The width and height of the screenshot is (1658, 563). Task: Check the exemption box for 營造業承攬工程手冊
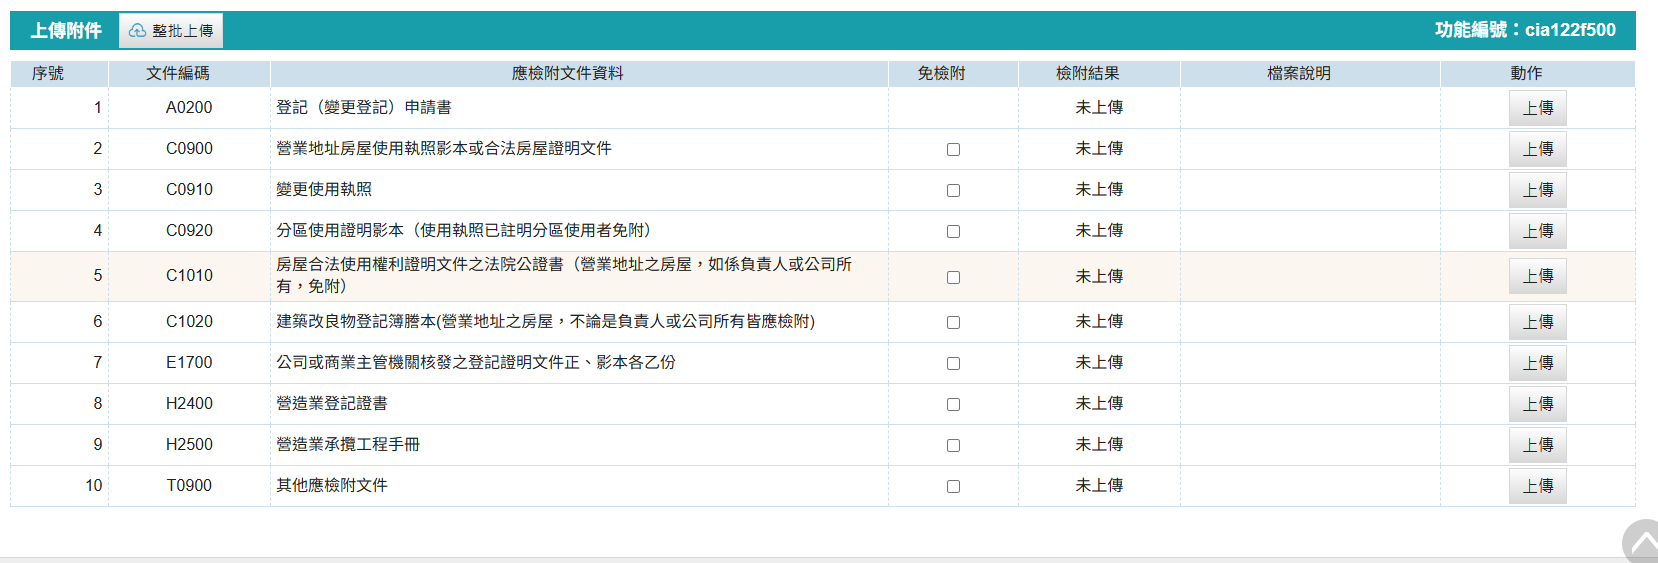[x=953, y=445]
